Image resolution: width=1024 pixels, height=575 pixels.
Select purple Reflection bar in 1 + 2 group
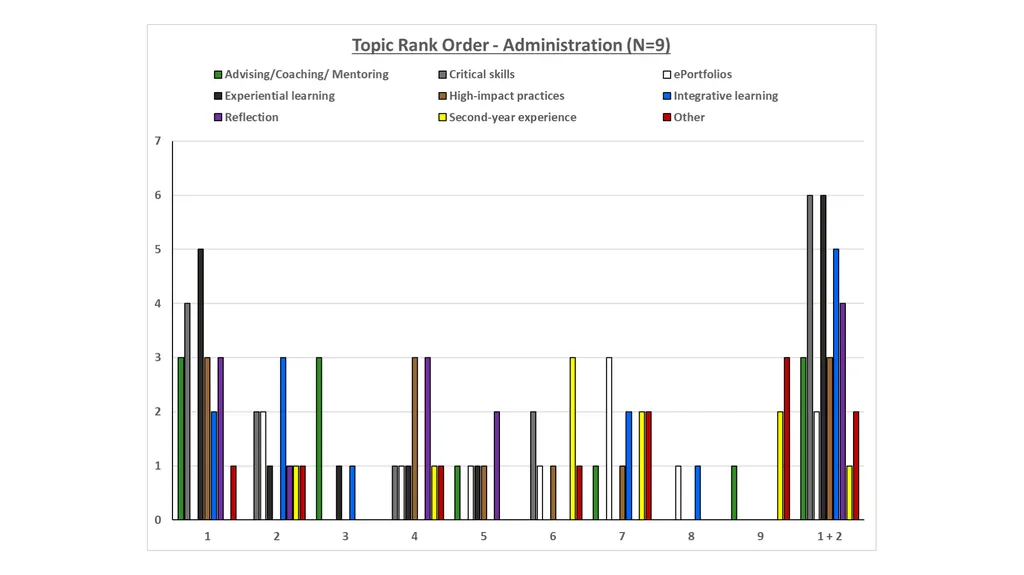pos(842,412)
